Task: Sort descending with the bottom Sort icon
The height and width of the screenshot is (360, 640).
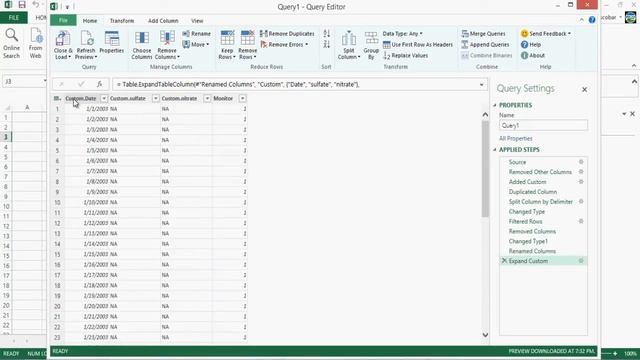Action: [x=327, y=44]
